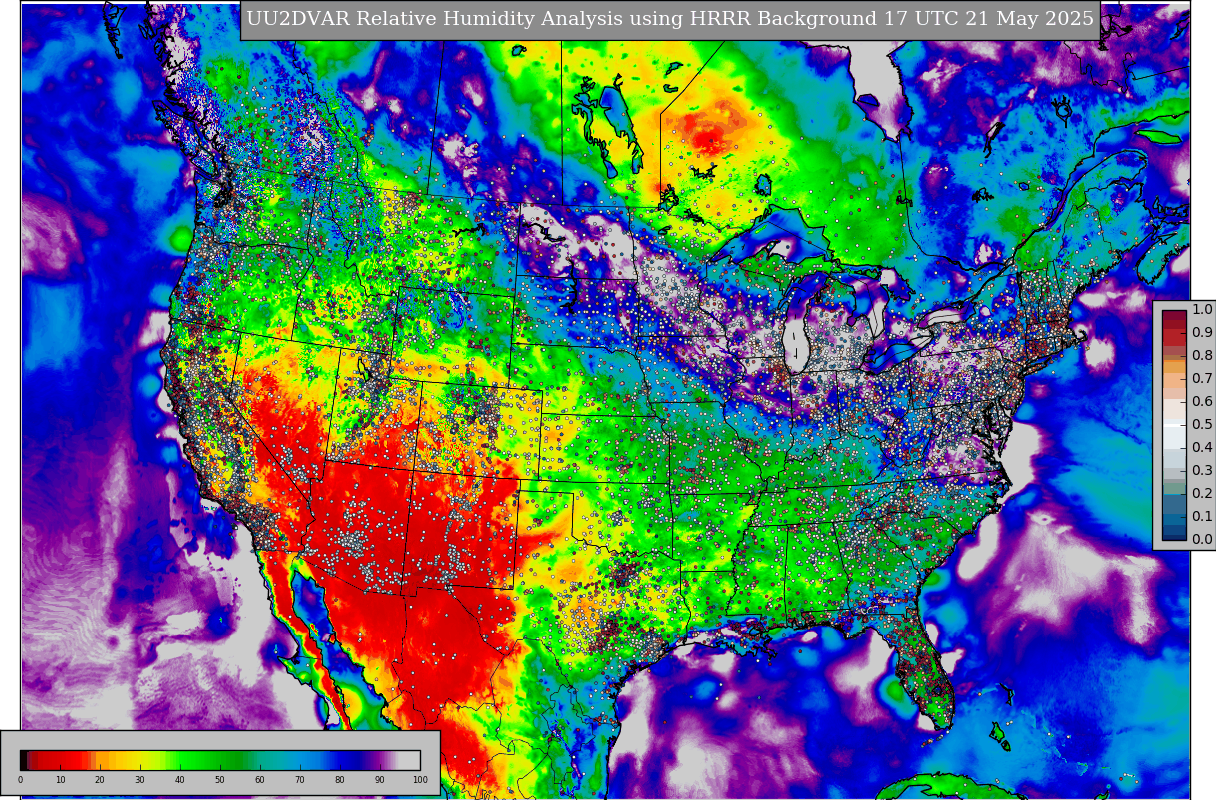Click the 50 tick label on the bottom scale
Image resolution: width=1216 pixels, height=800 pixels.
220,780
